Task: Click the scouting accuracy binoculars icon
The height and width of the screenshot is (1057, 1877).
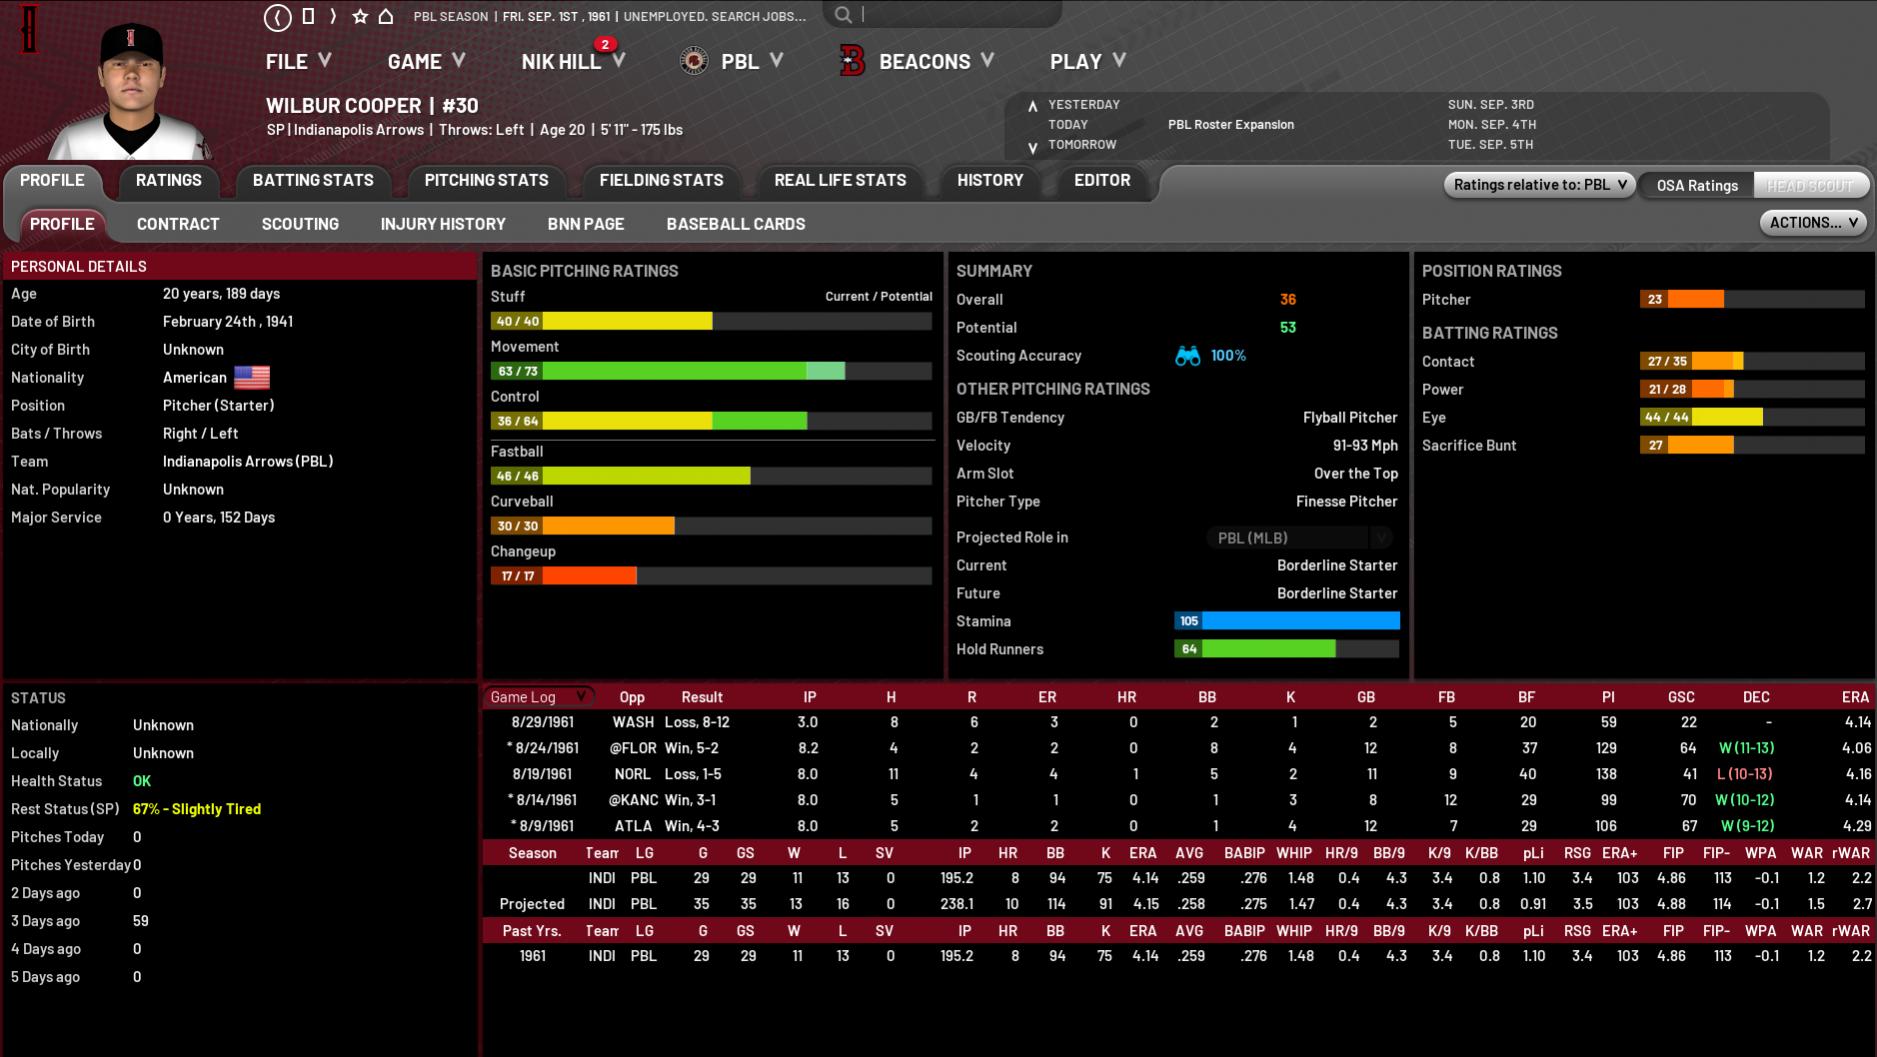Action: (x=1187, y=356)
